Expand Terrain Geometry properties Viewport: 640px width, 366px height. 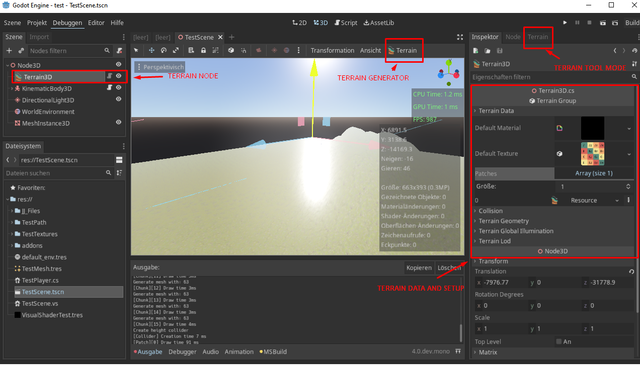pos(503,221)
